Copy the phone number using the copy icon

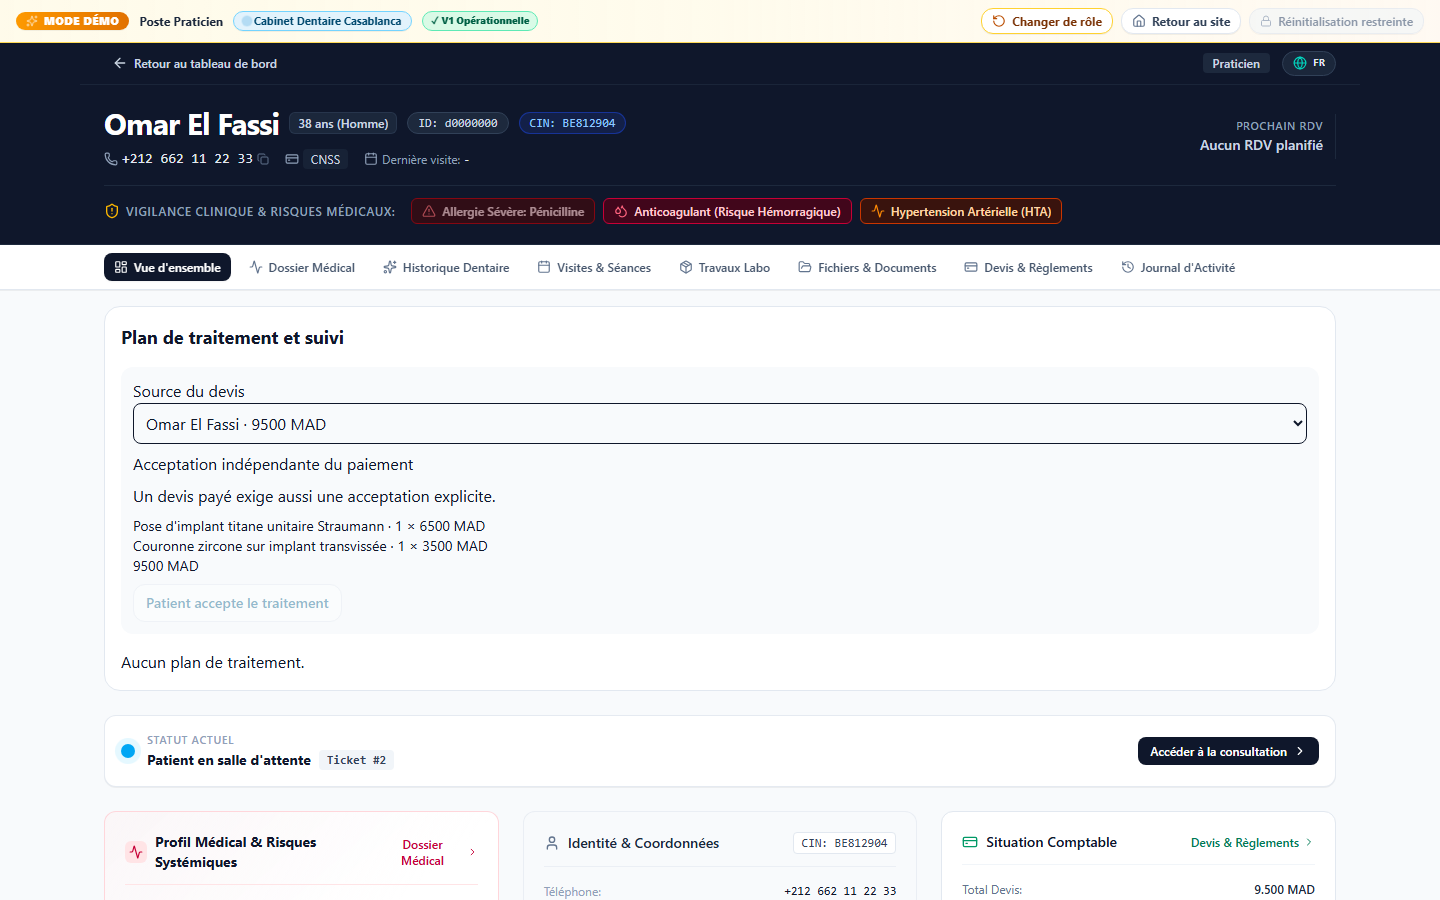pos(263,159)
